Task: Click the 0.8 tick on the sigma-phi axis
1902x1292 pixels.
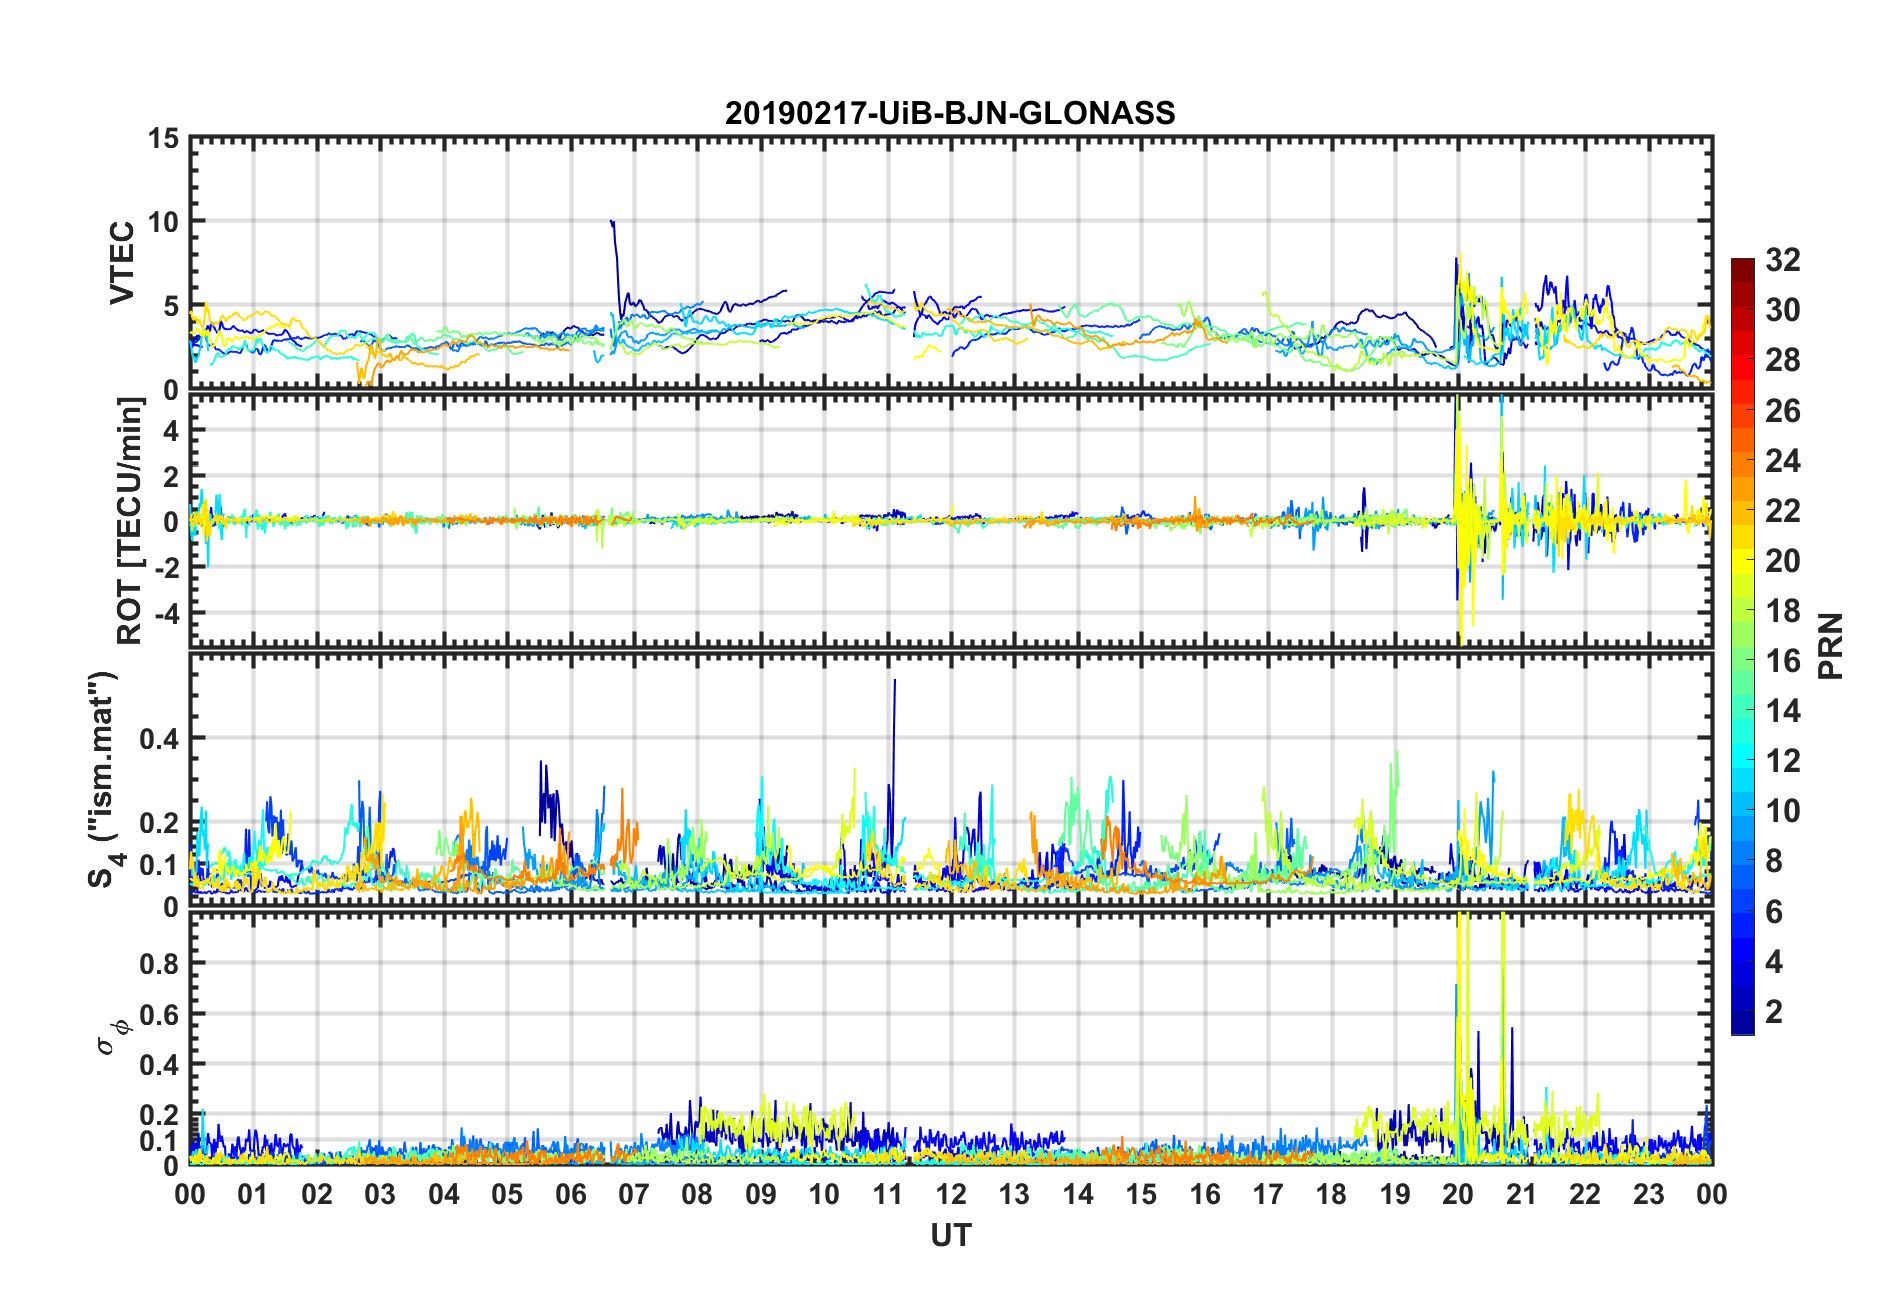Action: pyautogui.click(x=160, y=963)
